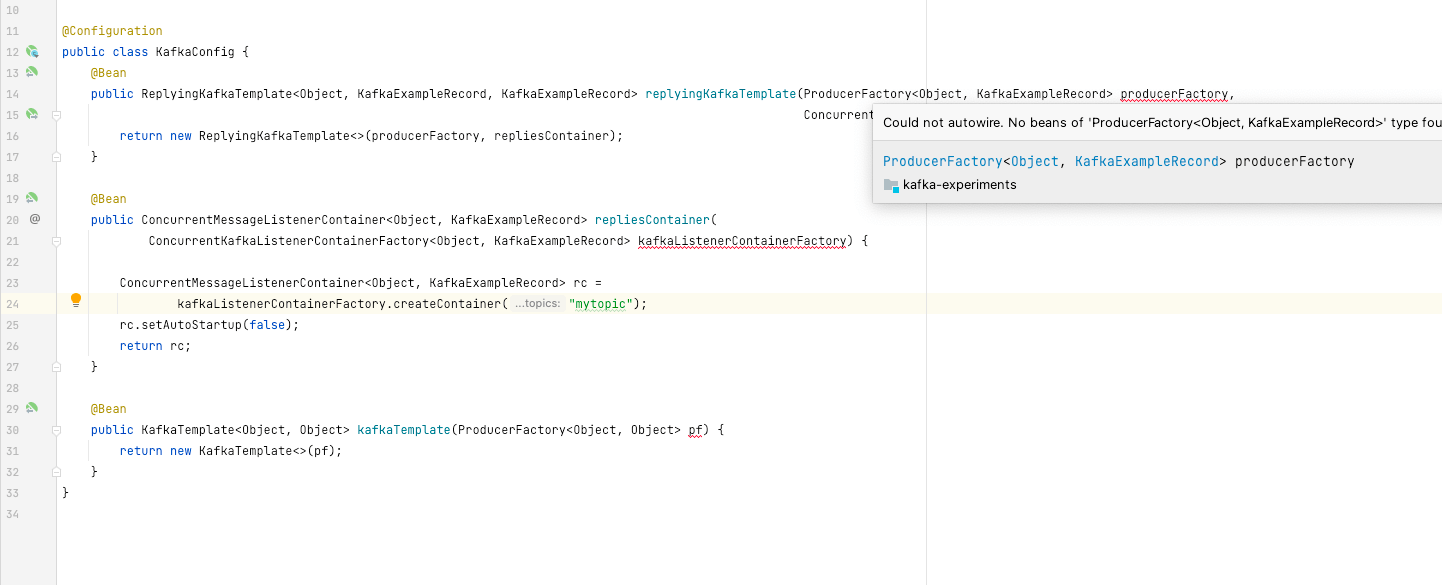
Task: Collapse the replyingKafkaTemplate method fold marker
Action: click(56, 114)
